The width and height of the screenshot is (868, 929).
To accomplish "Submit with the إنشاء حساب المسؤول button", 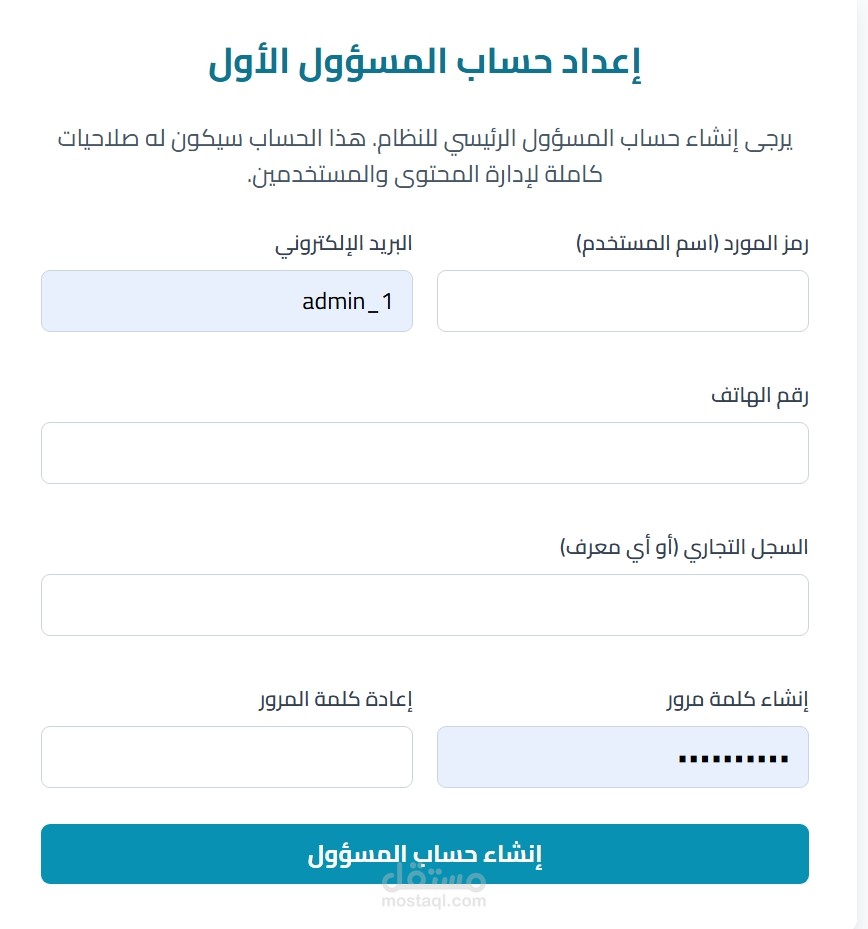I will 425,854.
